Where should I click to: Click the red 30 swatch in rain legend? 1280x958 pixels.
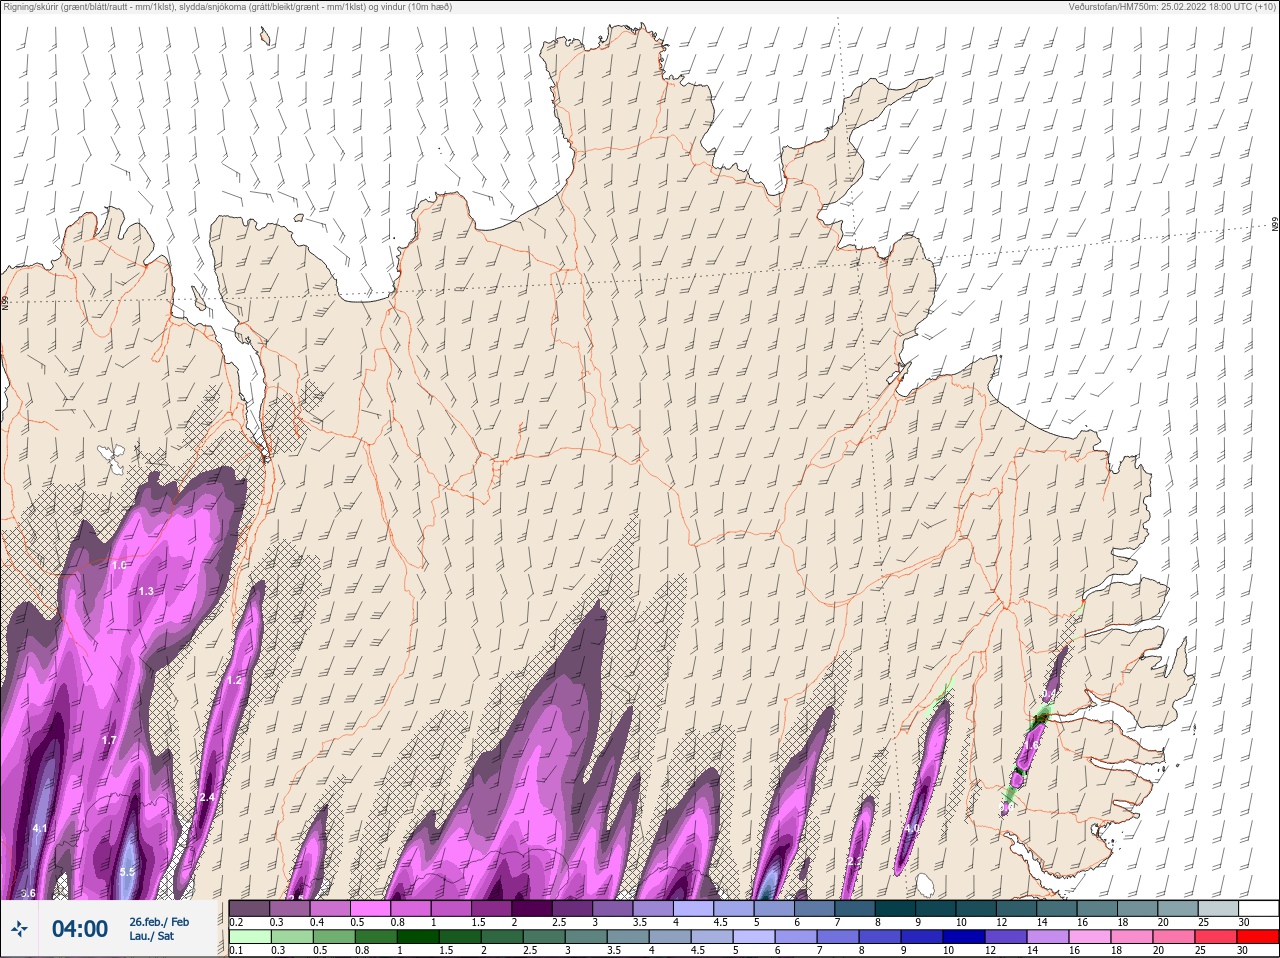click(1258, 937)
